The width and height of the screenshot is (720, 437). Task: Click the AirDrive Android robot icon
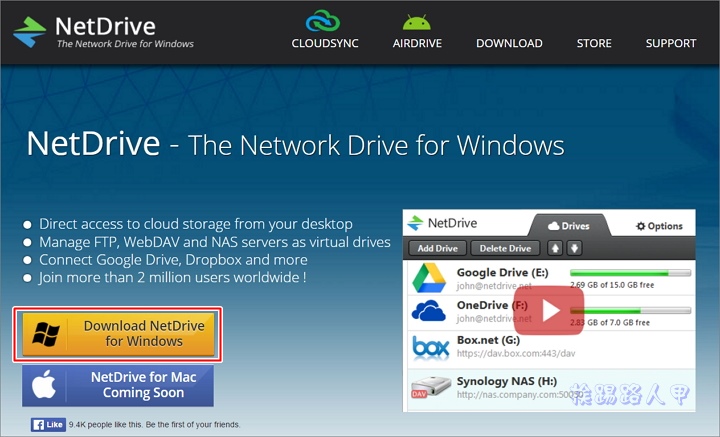click(x=418, y=21)
